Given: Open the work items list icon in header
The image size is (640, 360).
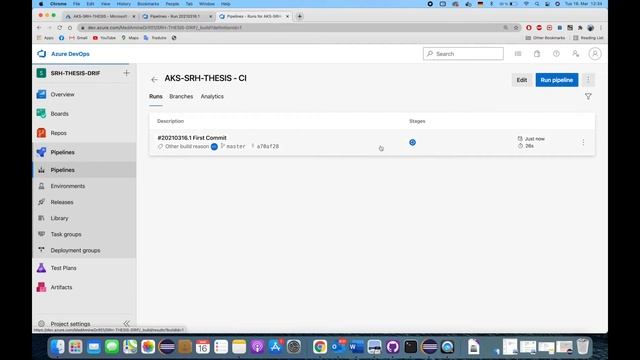Looking at the screenshot, I should 518,54.
